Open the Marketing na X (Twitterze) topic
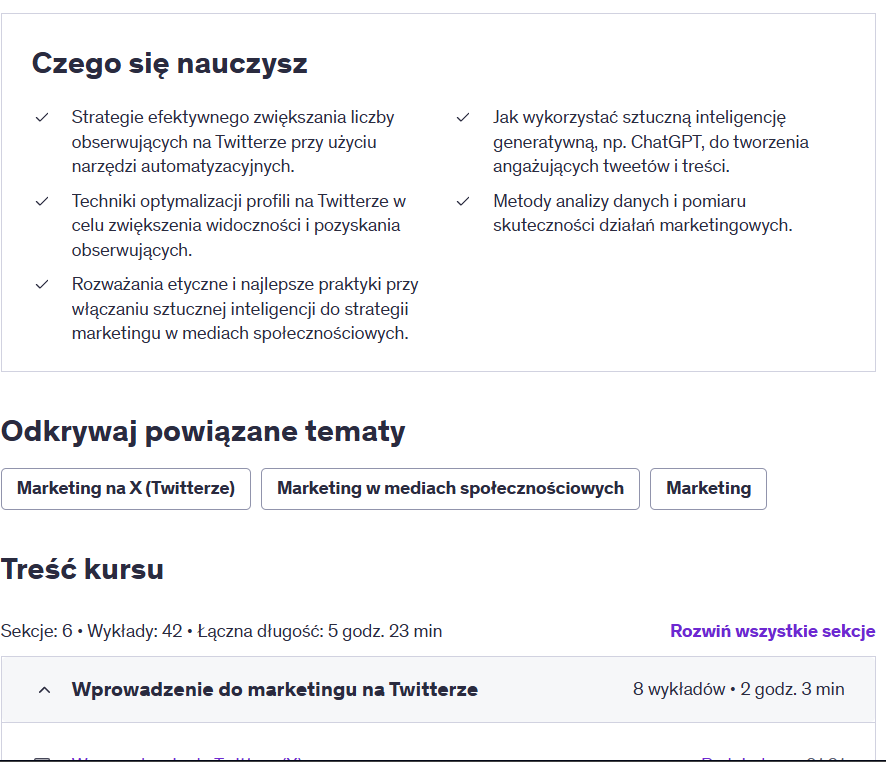Viewport: 886px width, 762px height. 126,489
